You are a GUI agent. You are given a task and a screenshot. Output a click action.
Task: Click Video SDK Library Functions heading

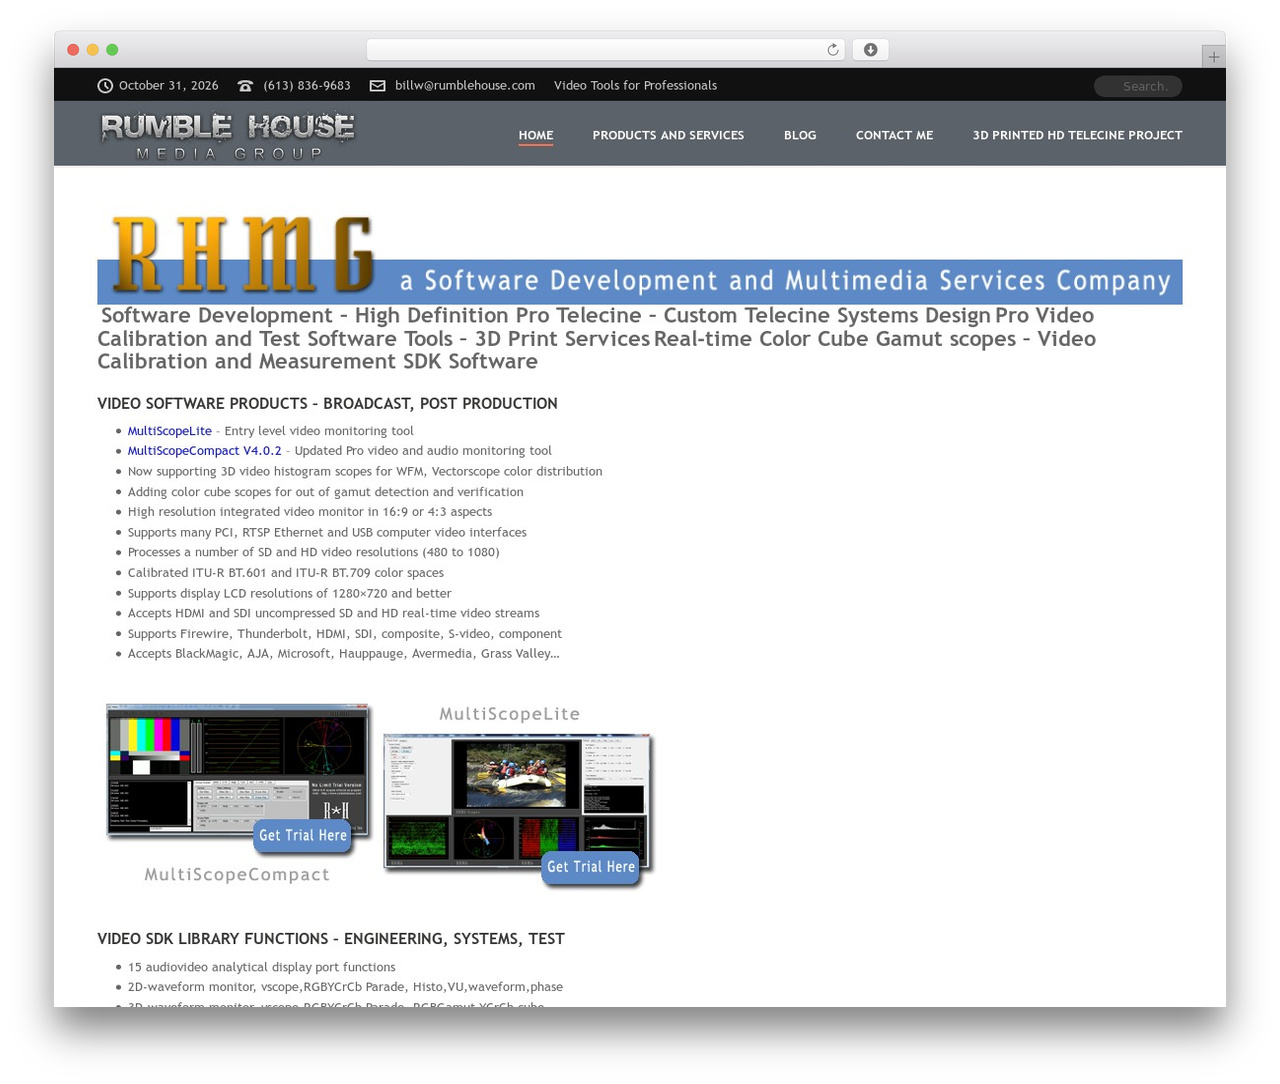pyautogui.click(x=331, y=939)
